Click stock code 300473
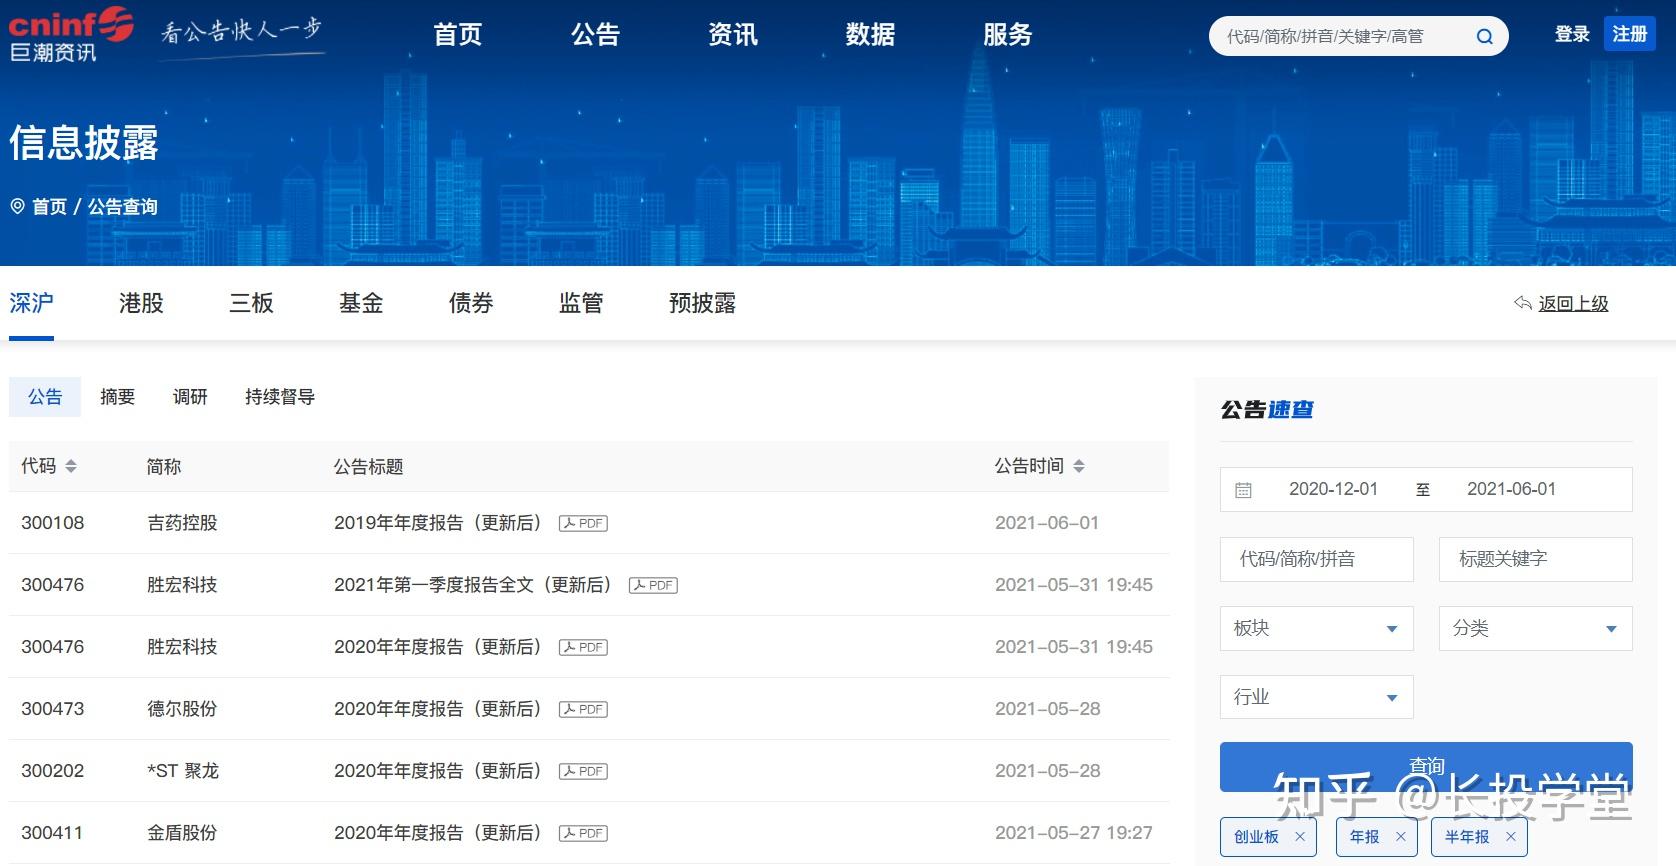Screen dimensions: 1676x866 click(x=53, y=709)
